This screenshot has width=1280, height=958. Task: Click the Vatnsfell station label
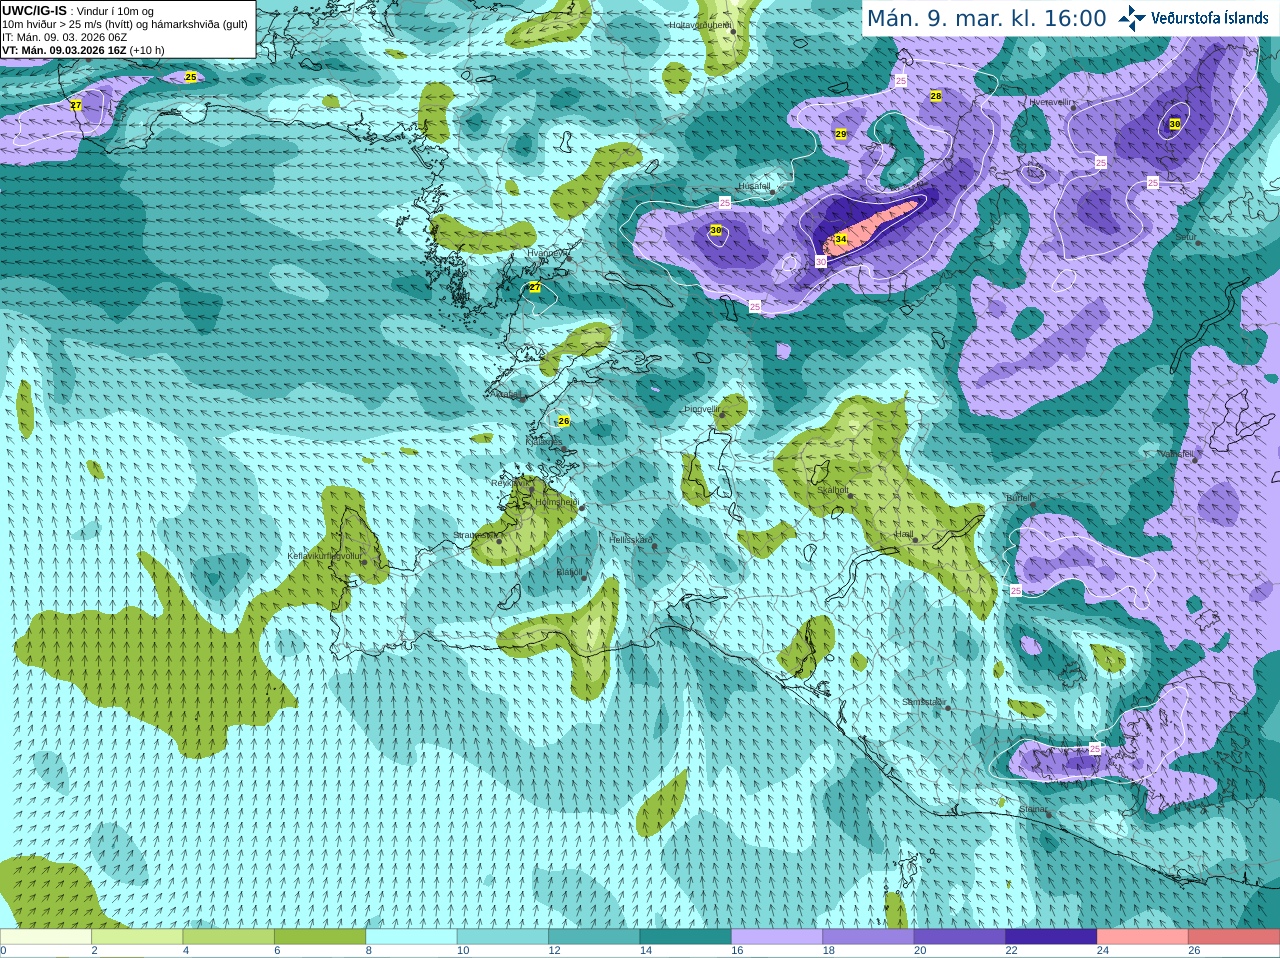pyautogui.click(x=1177, y=453)
